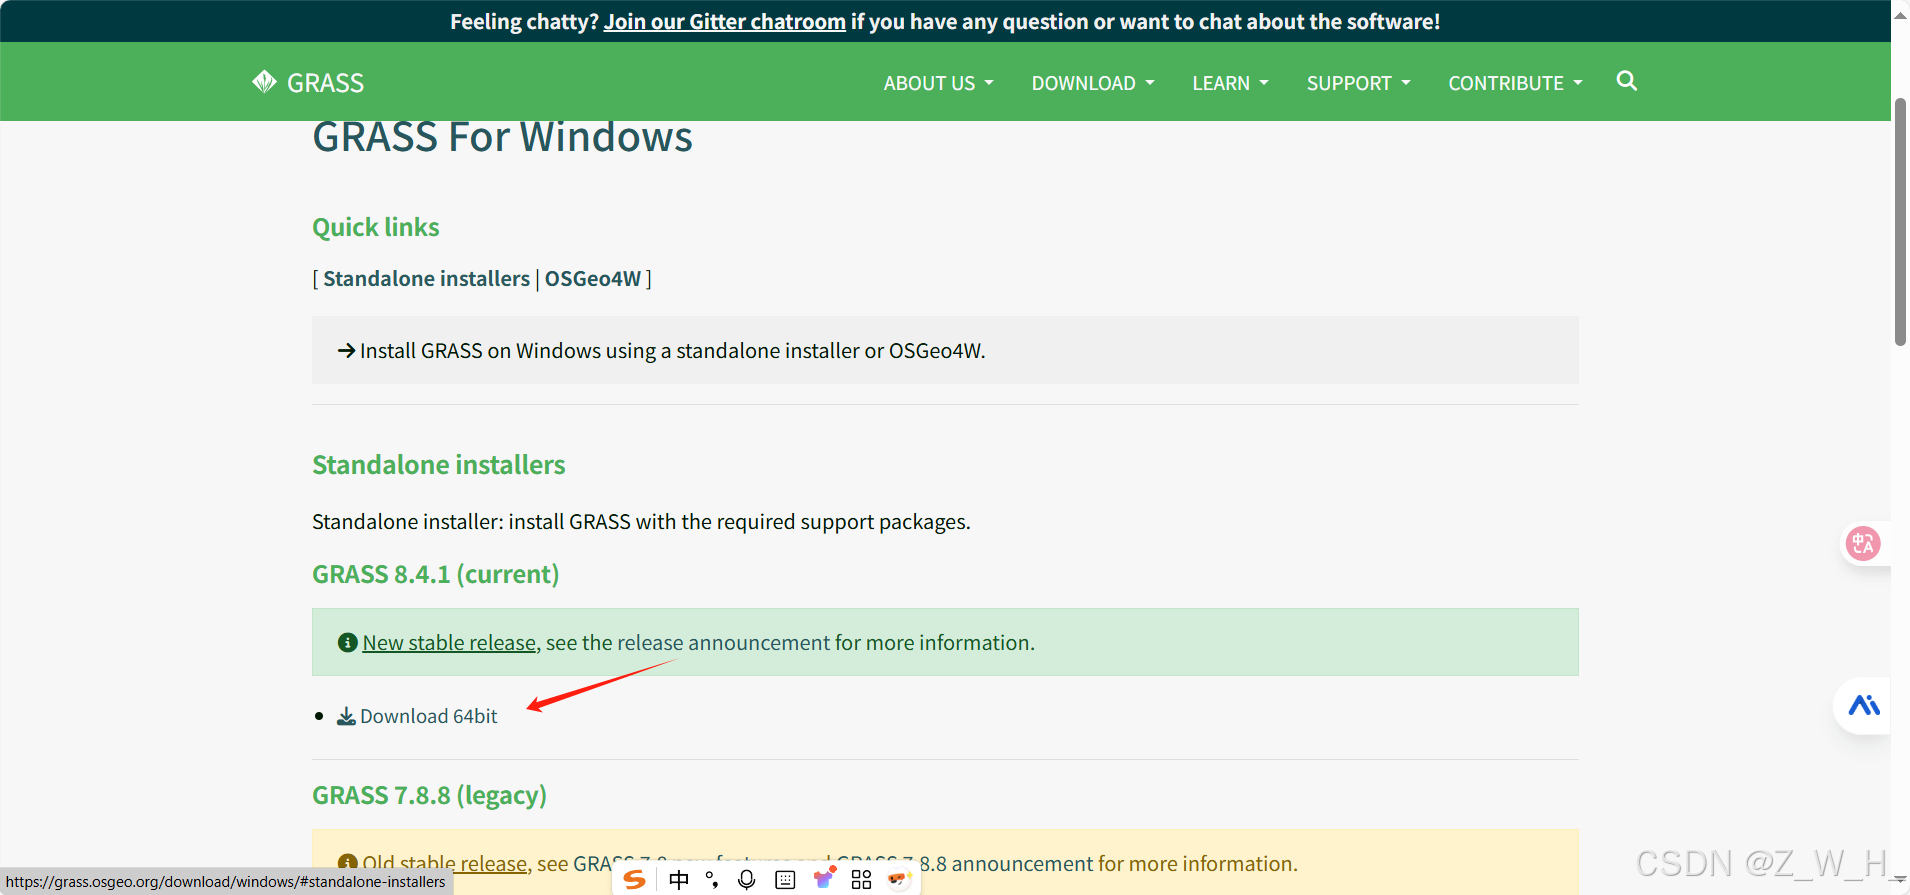
Task: Click the Download 64bit link
Action: point(428,716)
